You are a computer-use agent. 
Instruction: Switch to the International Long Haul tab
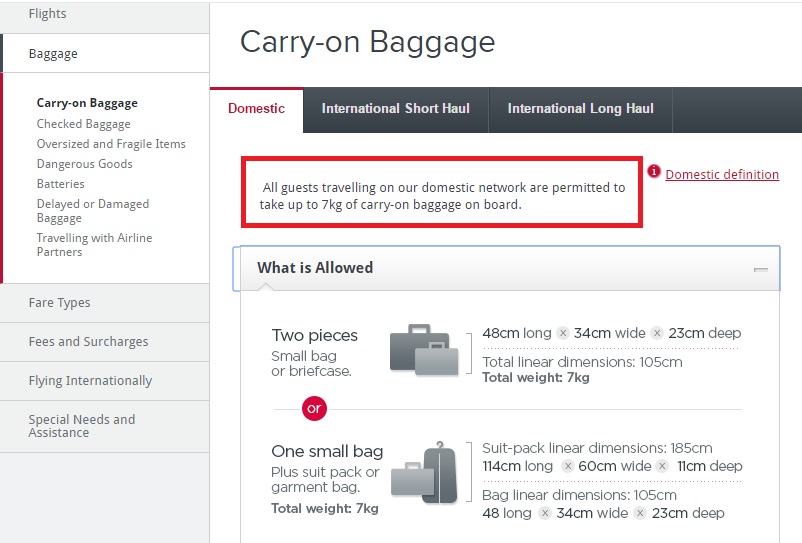(581, 109)
